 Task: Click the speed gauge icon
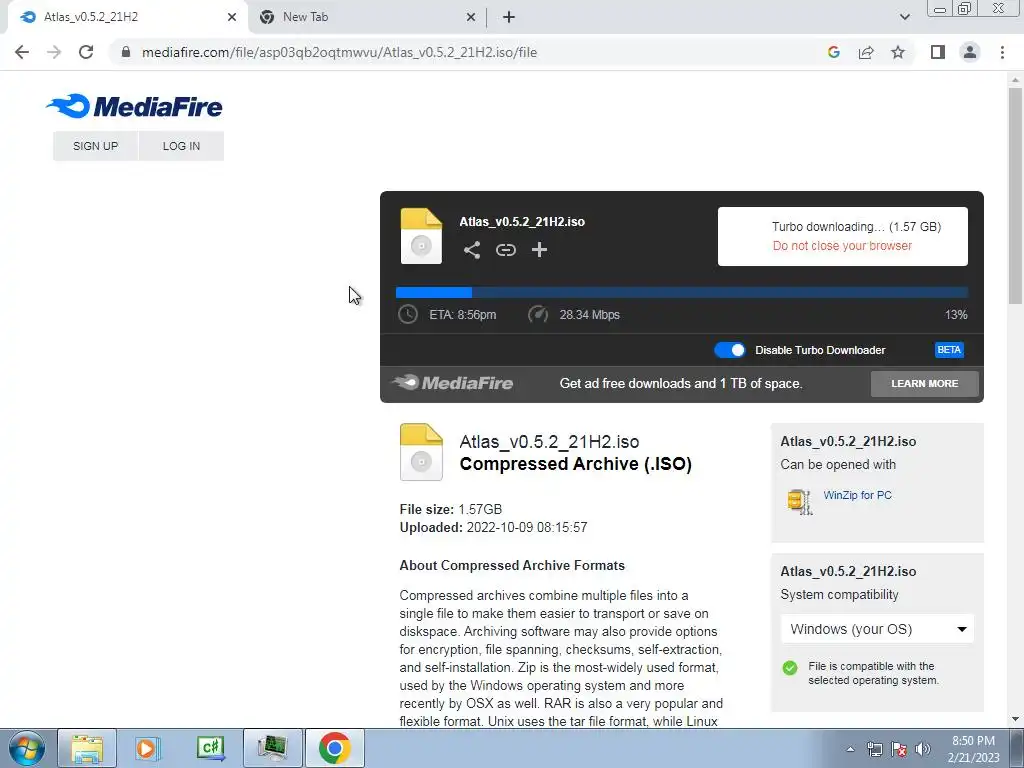[x=537, y=314]
